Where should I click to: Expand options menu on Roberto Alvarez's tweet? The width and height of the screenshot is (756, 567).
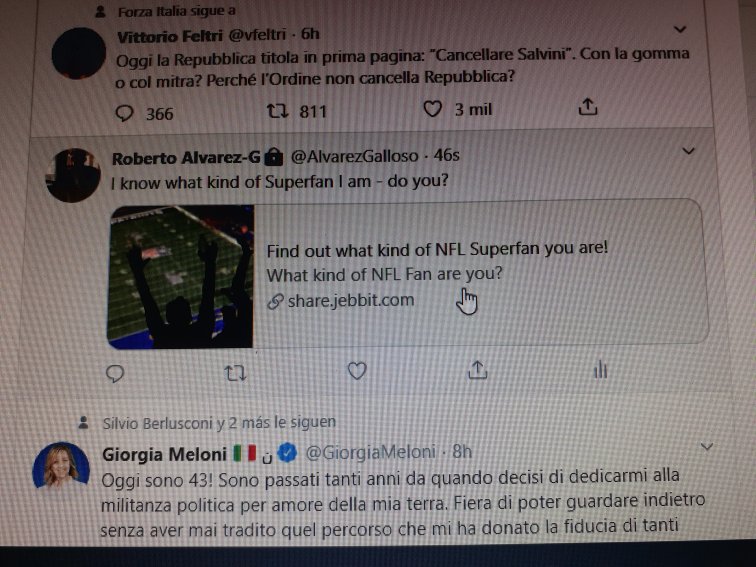point(688,150)
